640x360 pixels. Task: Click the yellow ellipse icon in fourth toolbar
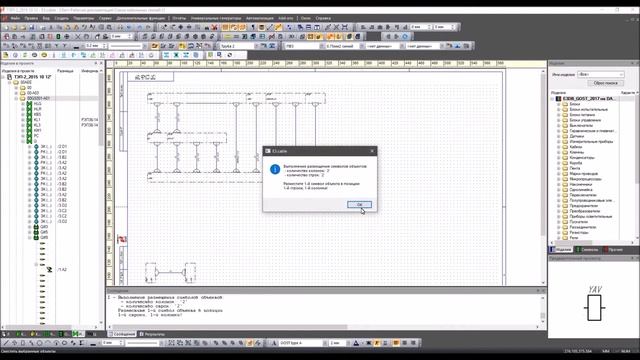point(44,55)
